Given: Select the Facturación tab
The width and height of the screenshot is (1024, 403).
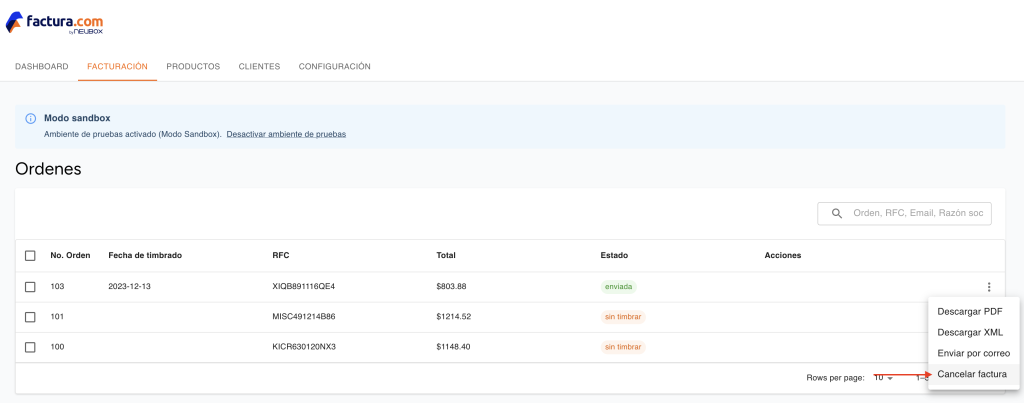Looking at the screenshot, I should [x=118, y=67].
